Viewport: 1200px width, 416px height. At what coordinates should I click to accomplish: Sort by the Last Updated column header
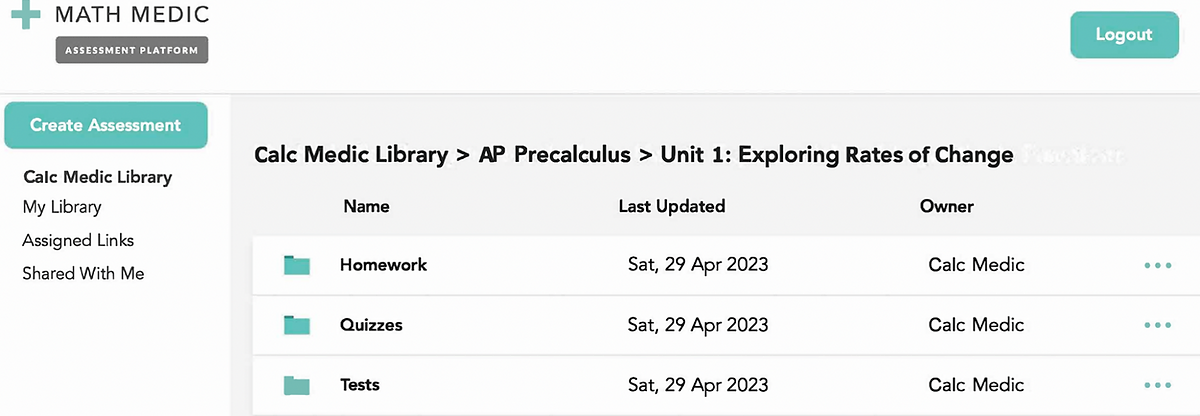[672, 206]
